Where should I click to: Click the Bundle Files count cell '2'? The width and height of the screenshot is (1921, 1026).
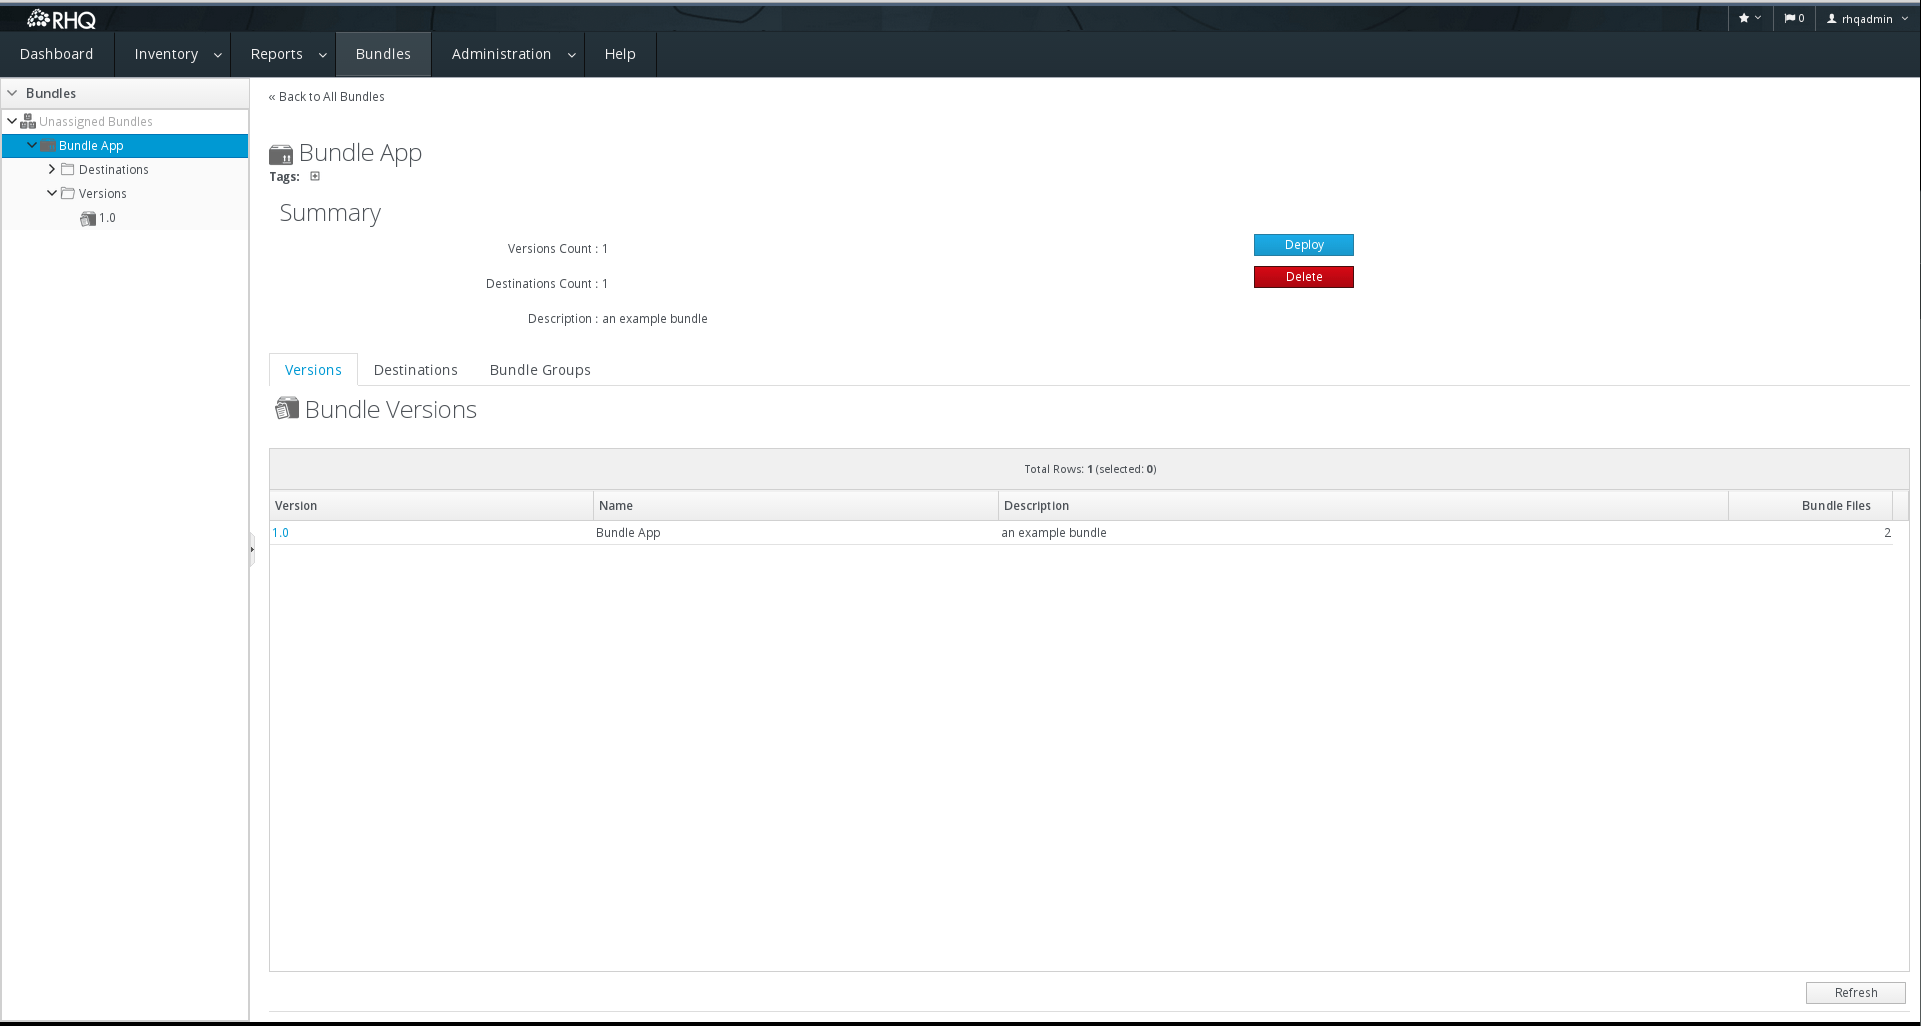(x=1810, y=533)
